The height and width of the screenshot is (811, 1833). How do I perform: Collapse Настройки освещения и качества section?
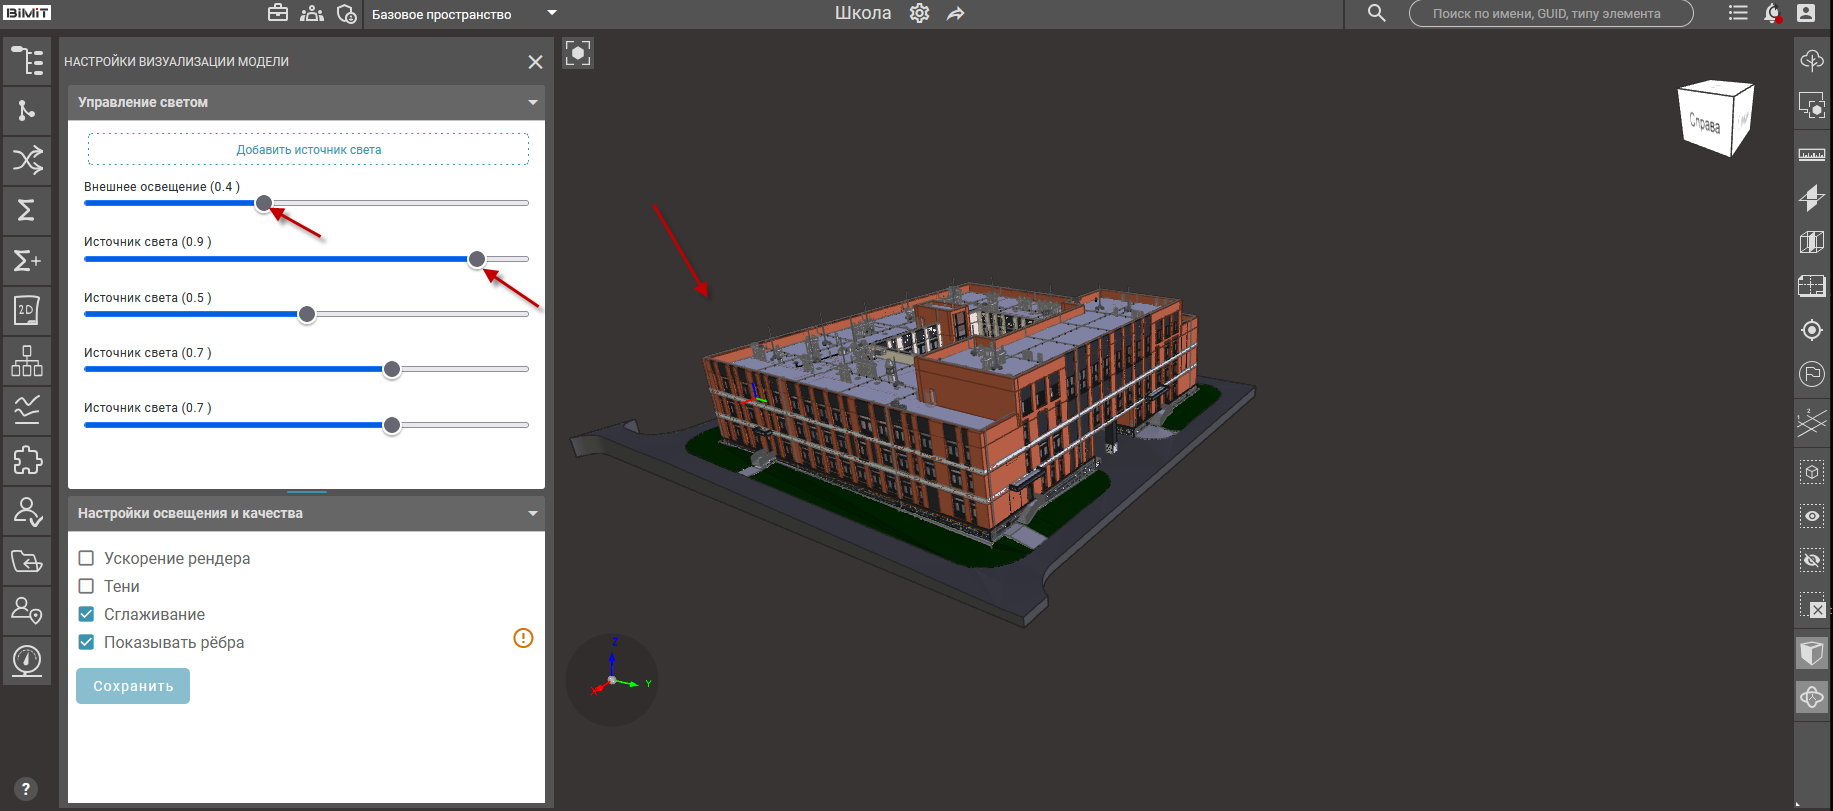click(x=532, y=513)
